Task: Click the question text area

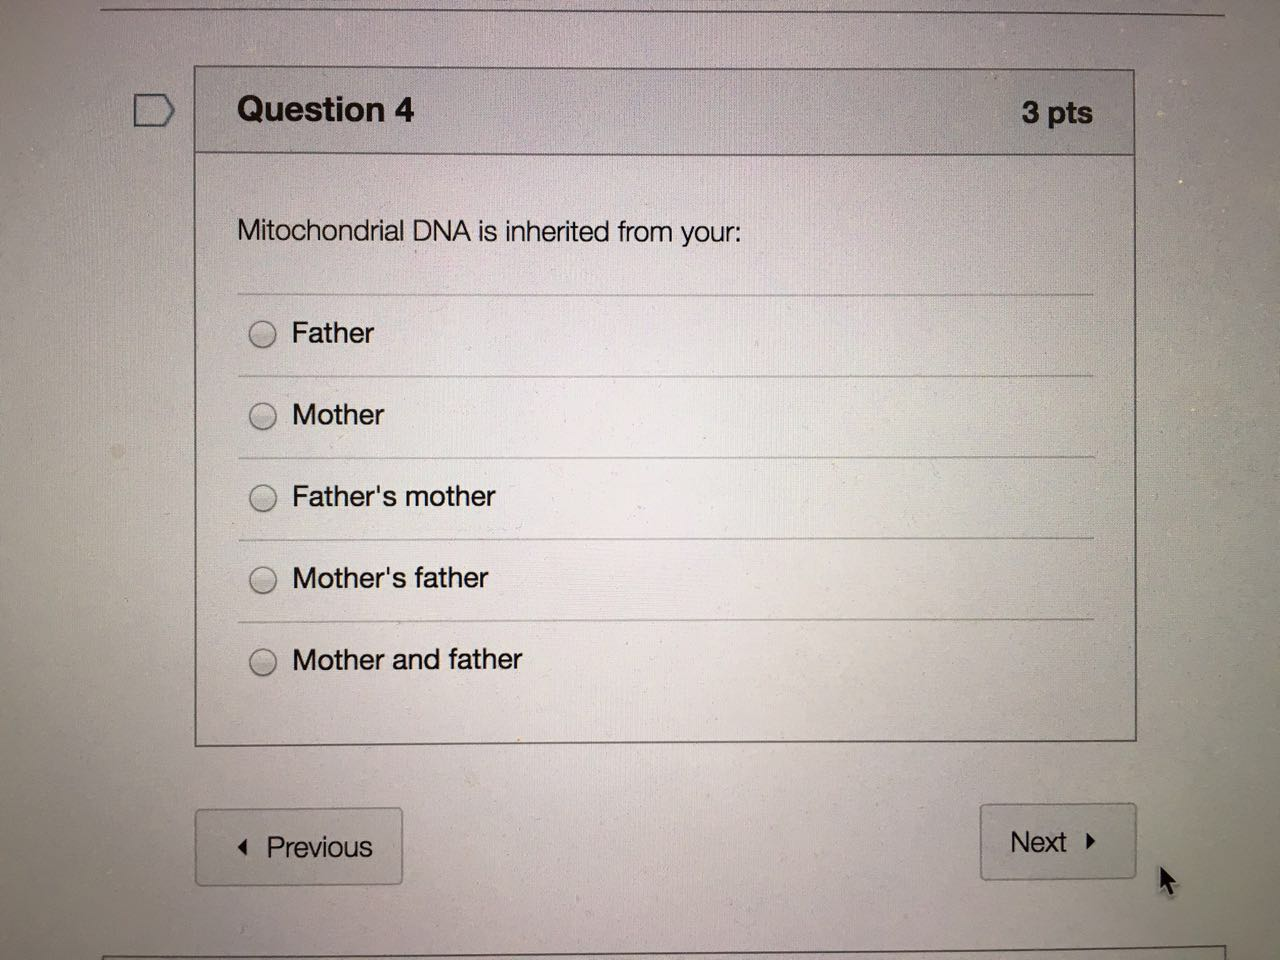Action: [488, 231]
